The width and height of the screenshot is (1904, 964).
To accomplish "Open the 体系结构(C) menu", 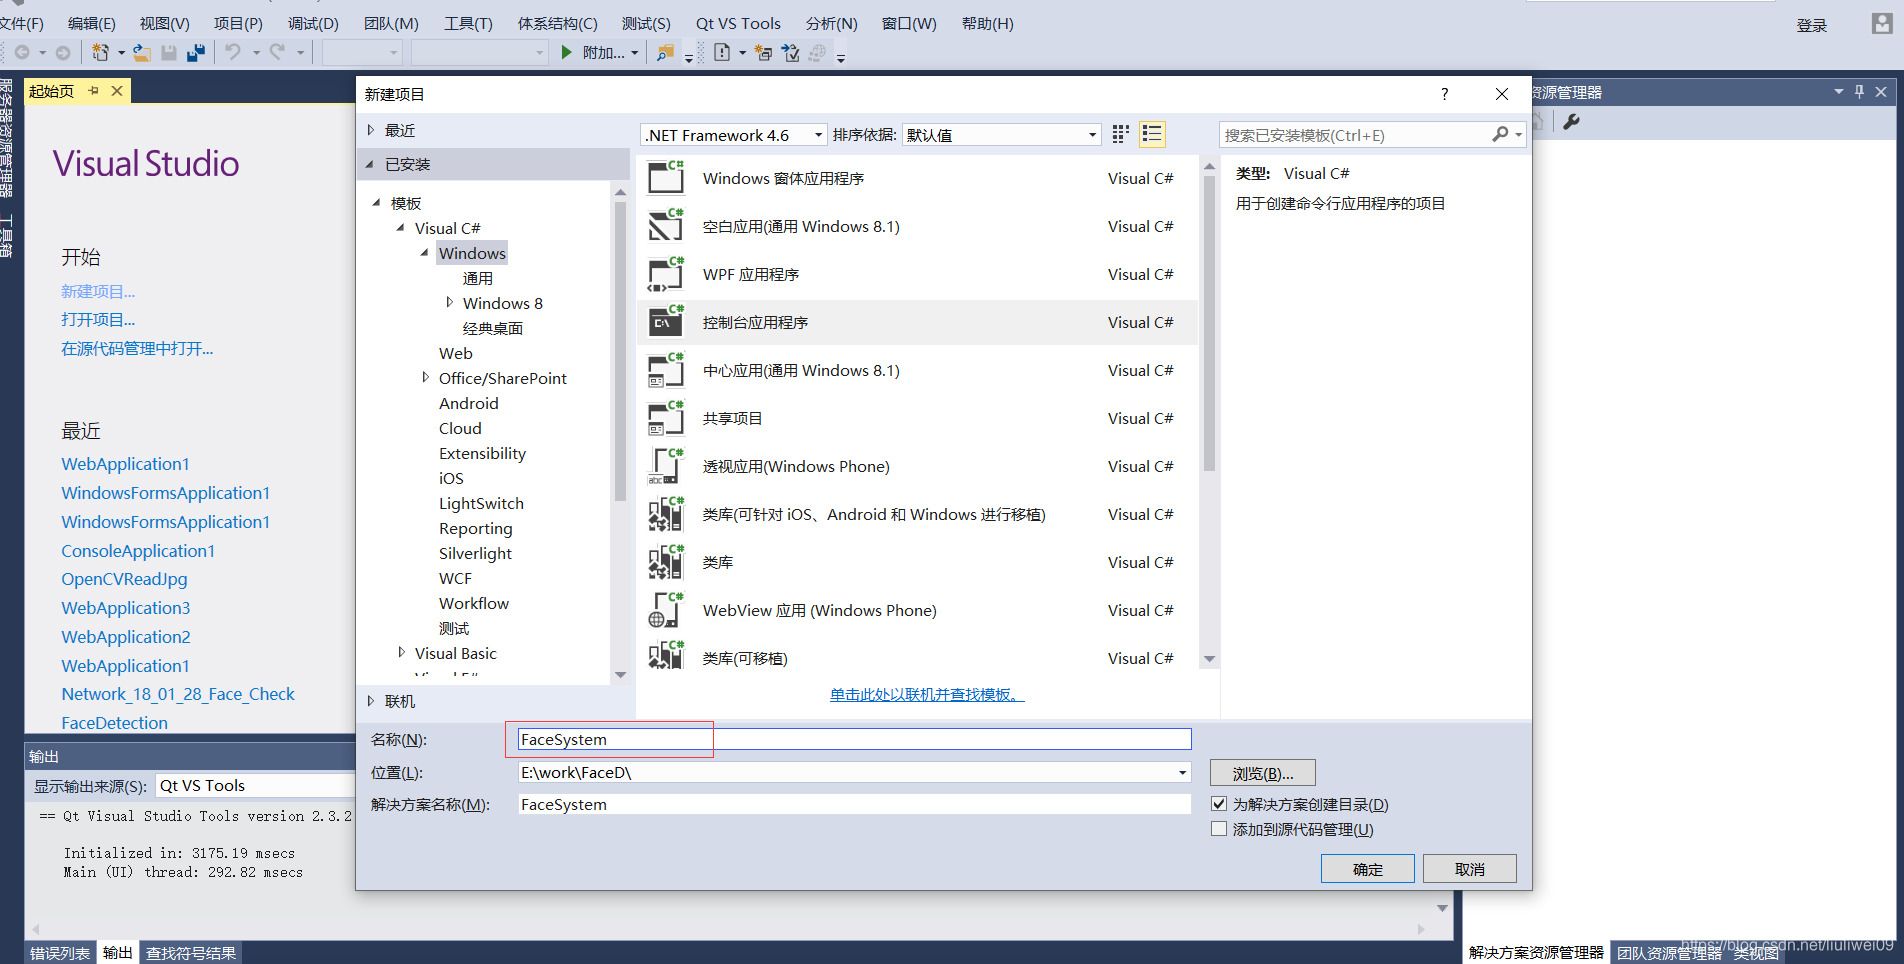I will click(557, 23).
